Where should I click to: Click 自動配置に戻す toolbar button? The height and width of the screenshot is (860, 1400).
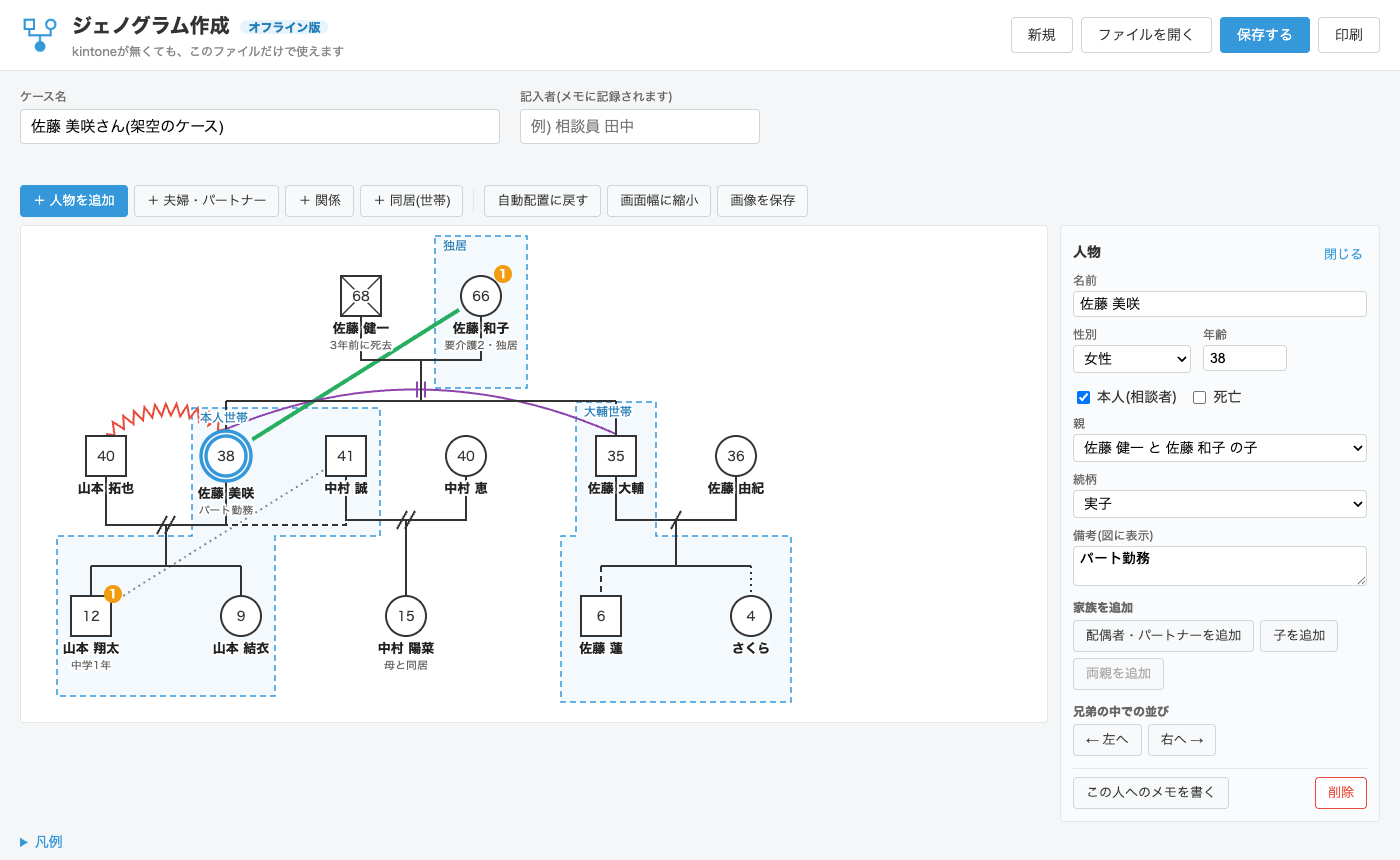click(x=543, y=201)
